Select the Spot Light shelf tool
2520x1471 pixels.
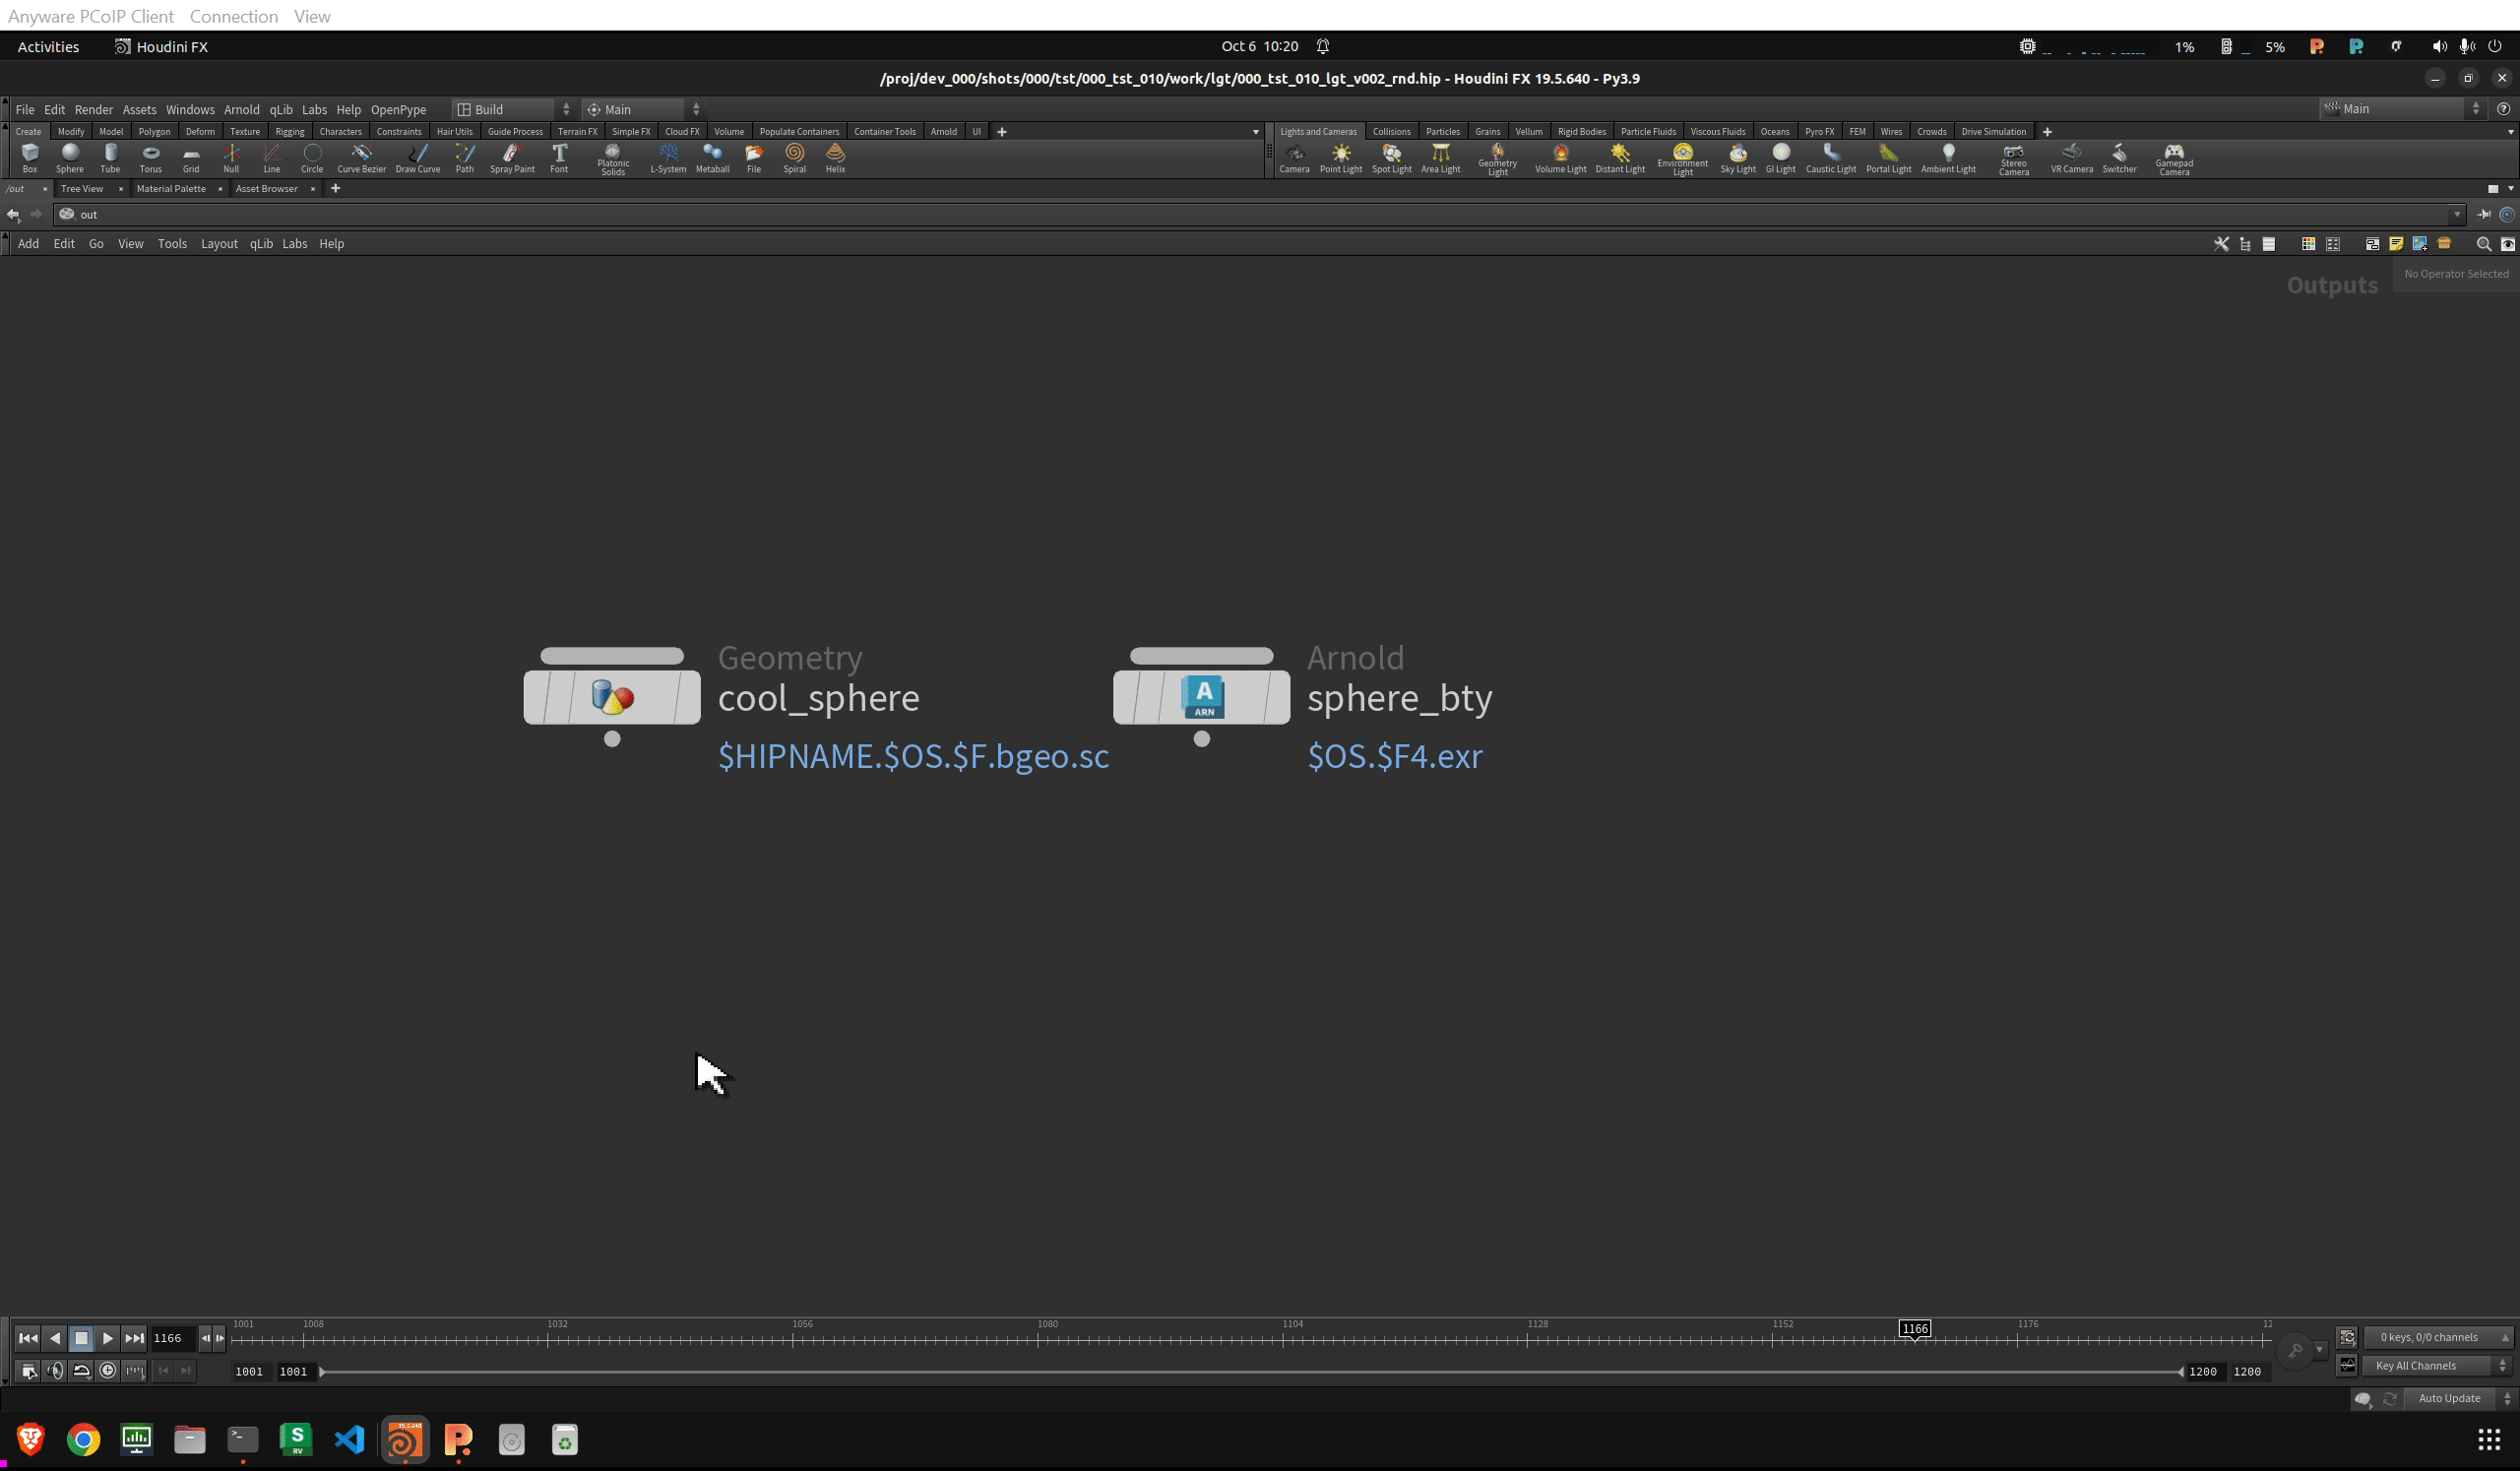click(x=1391, y=157)
